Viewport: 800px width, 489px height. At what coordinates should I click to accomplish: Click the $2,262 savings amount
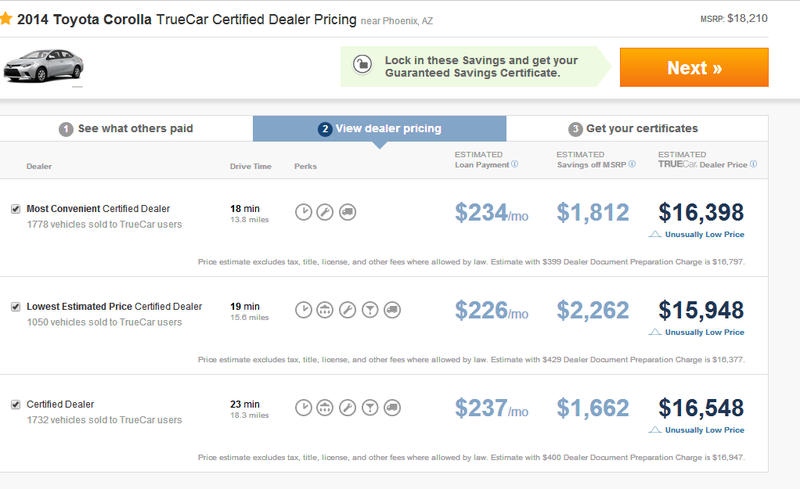pos(593,310)
